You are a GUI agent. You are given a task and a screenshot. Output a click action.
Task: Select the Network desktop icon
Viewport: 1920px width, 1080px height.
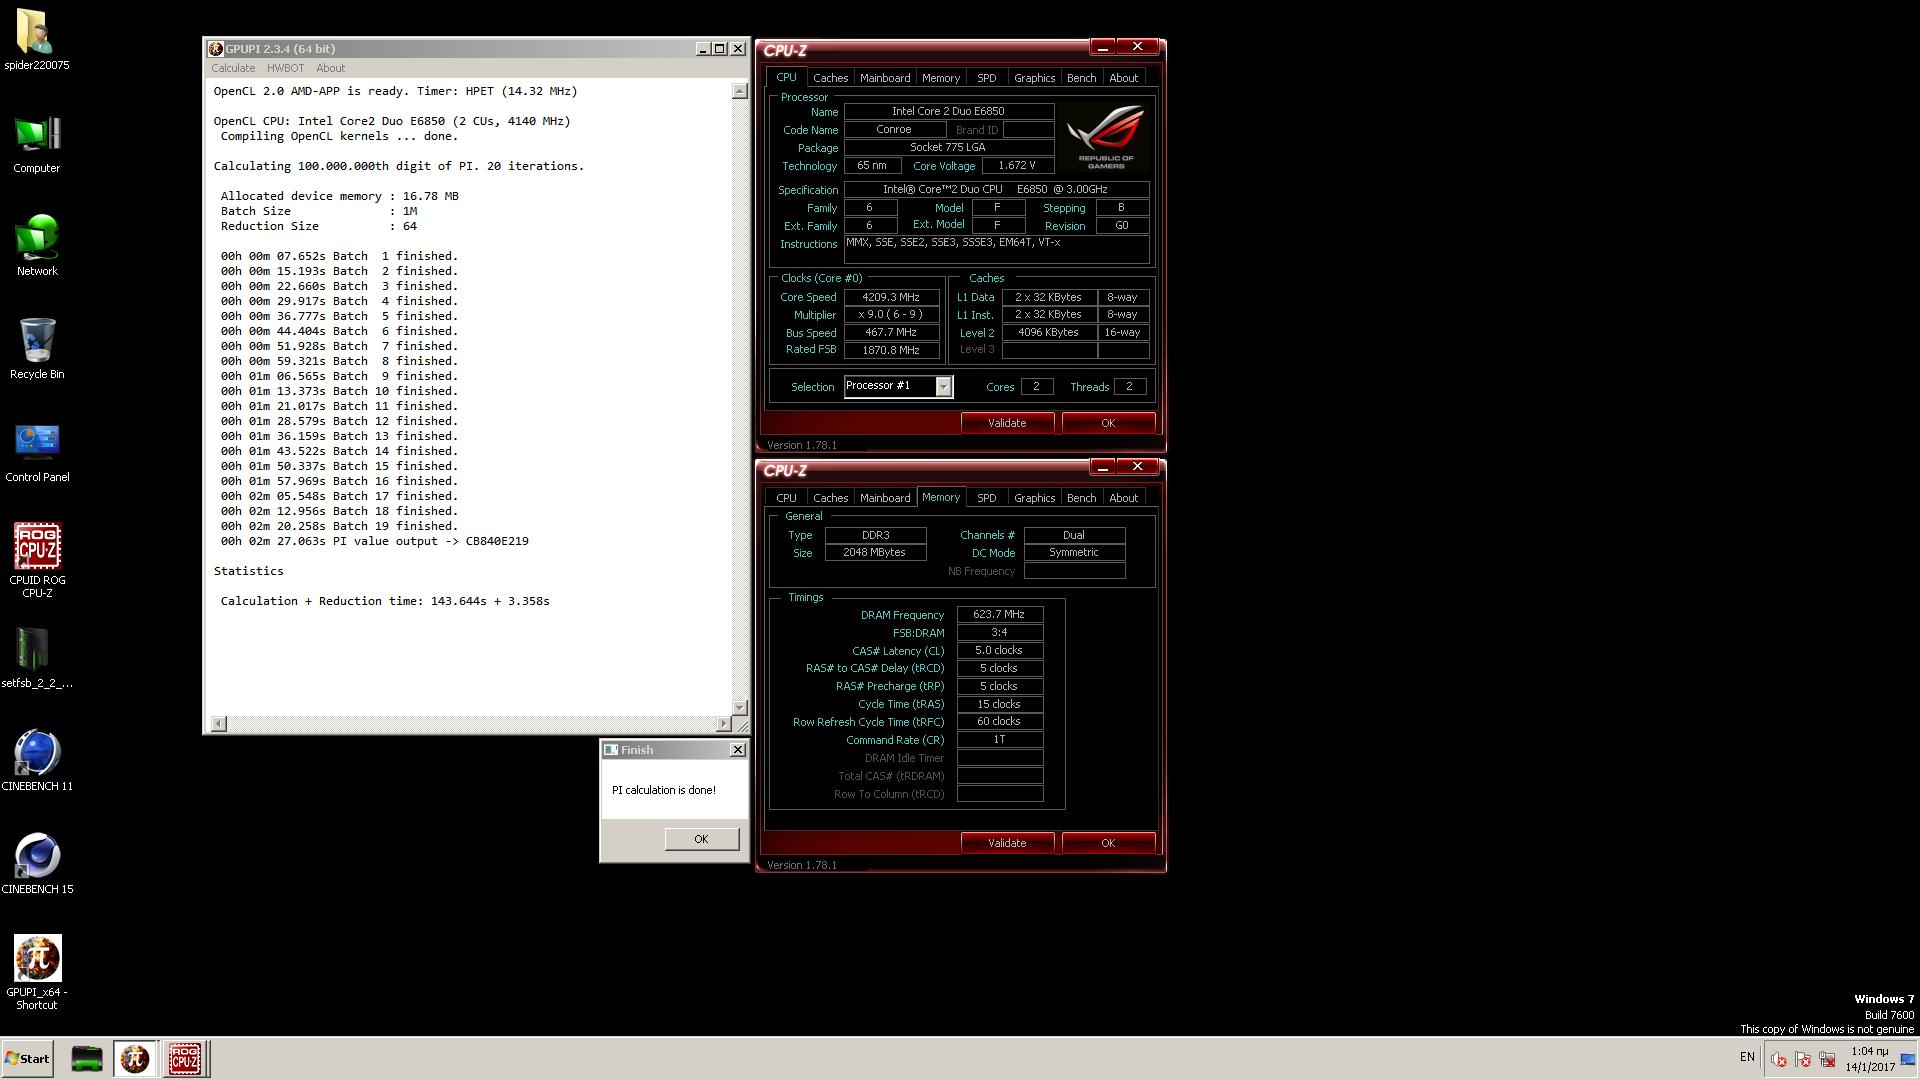point(36,246)
